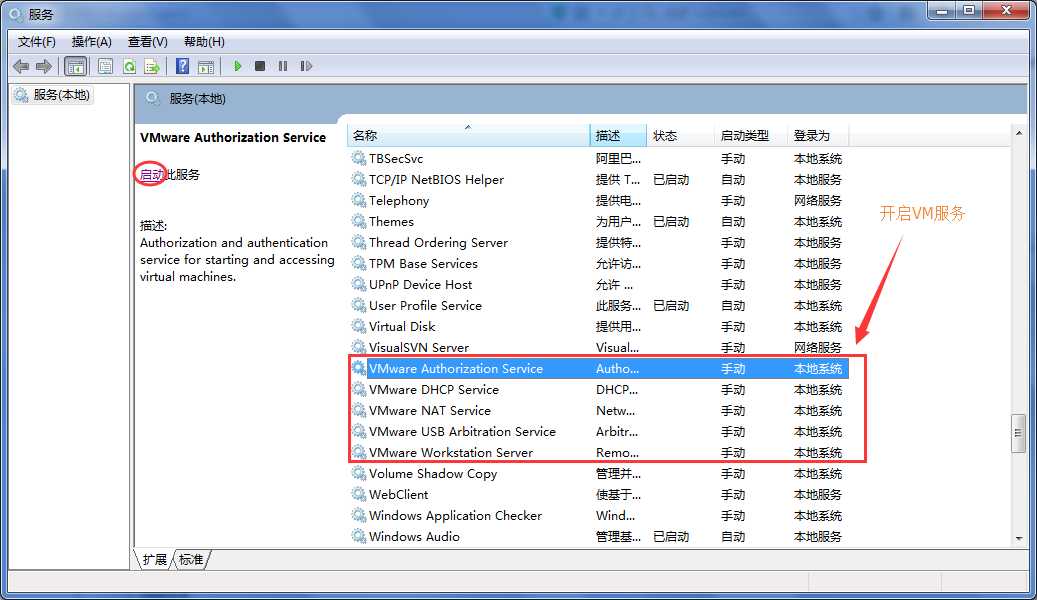Open the Properties toolbar icon
This screenshot has height=600, width=1037.
coord(105,66)
